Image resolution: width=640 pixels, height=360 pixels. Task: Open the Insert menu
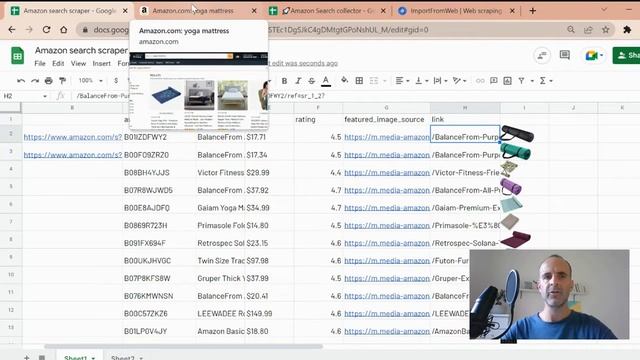(101, 64)
